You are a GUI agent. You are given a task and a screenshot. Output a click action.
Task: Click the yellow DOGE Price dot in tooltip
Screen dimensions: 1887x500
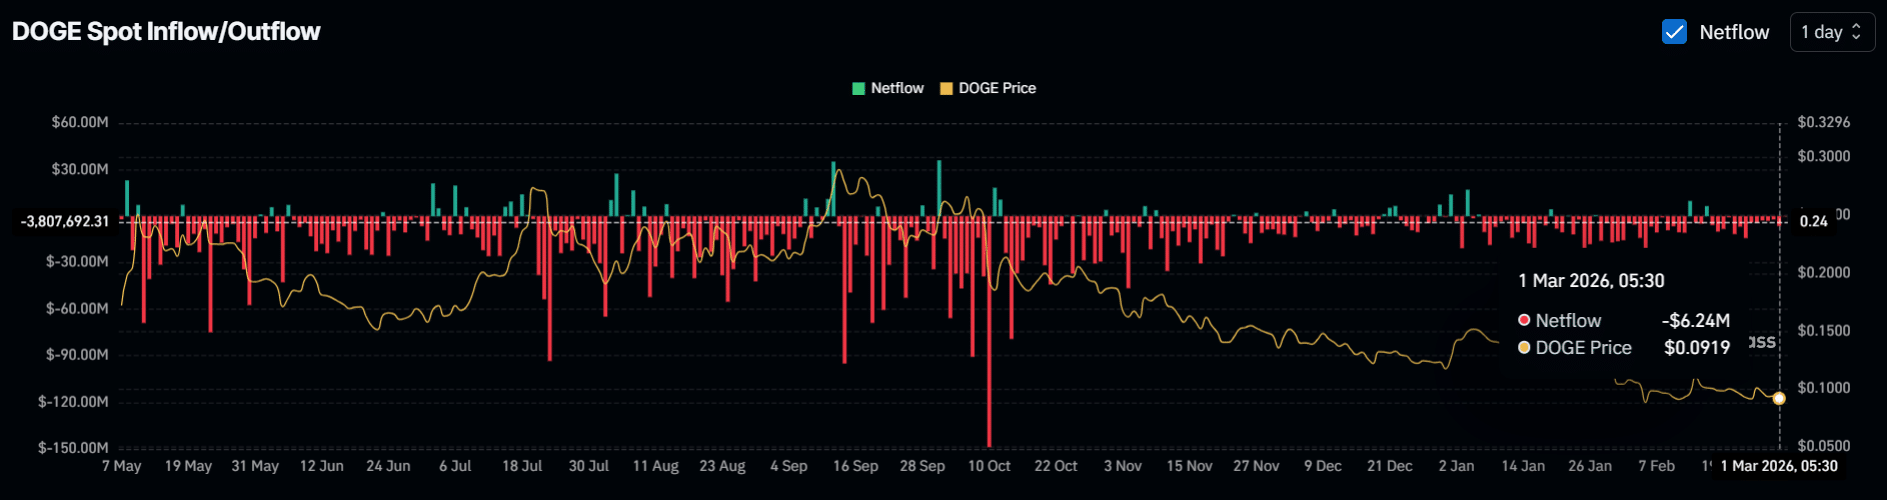pos(1524,347)
